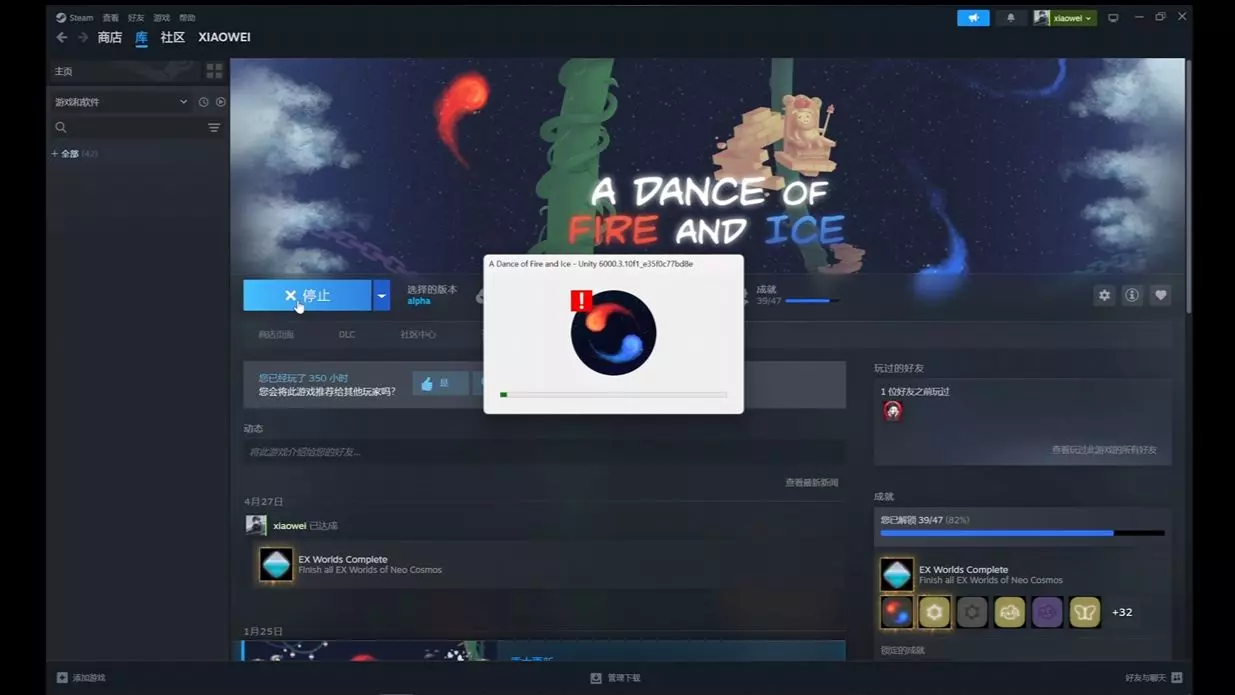Click the activity post input field
The height and width of the screenshot is (695, 1235).
tap(544, 452)
